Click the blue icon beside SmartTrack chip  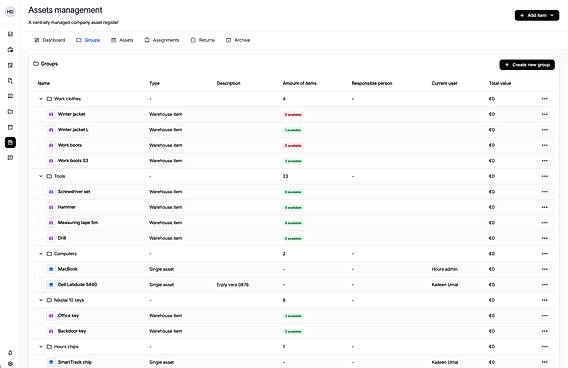51,362
